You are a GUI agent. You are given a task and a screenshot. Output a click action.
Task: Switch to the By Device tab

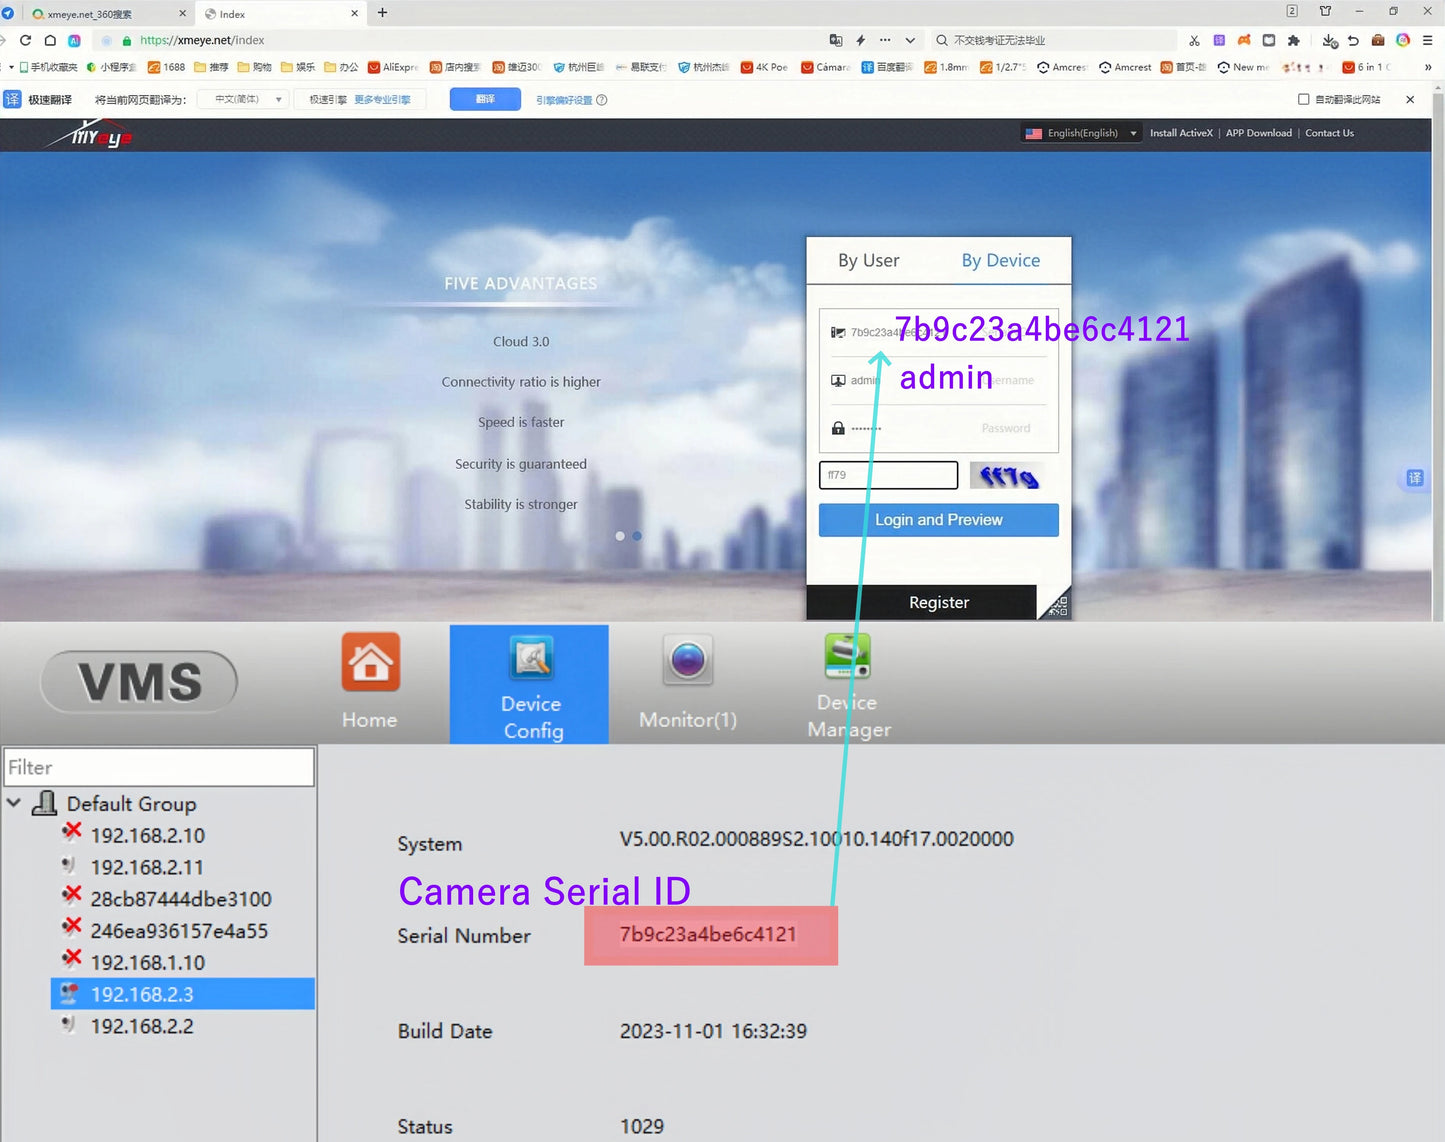[x=1000, y=261]
